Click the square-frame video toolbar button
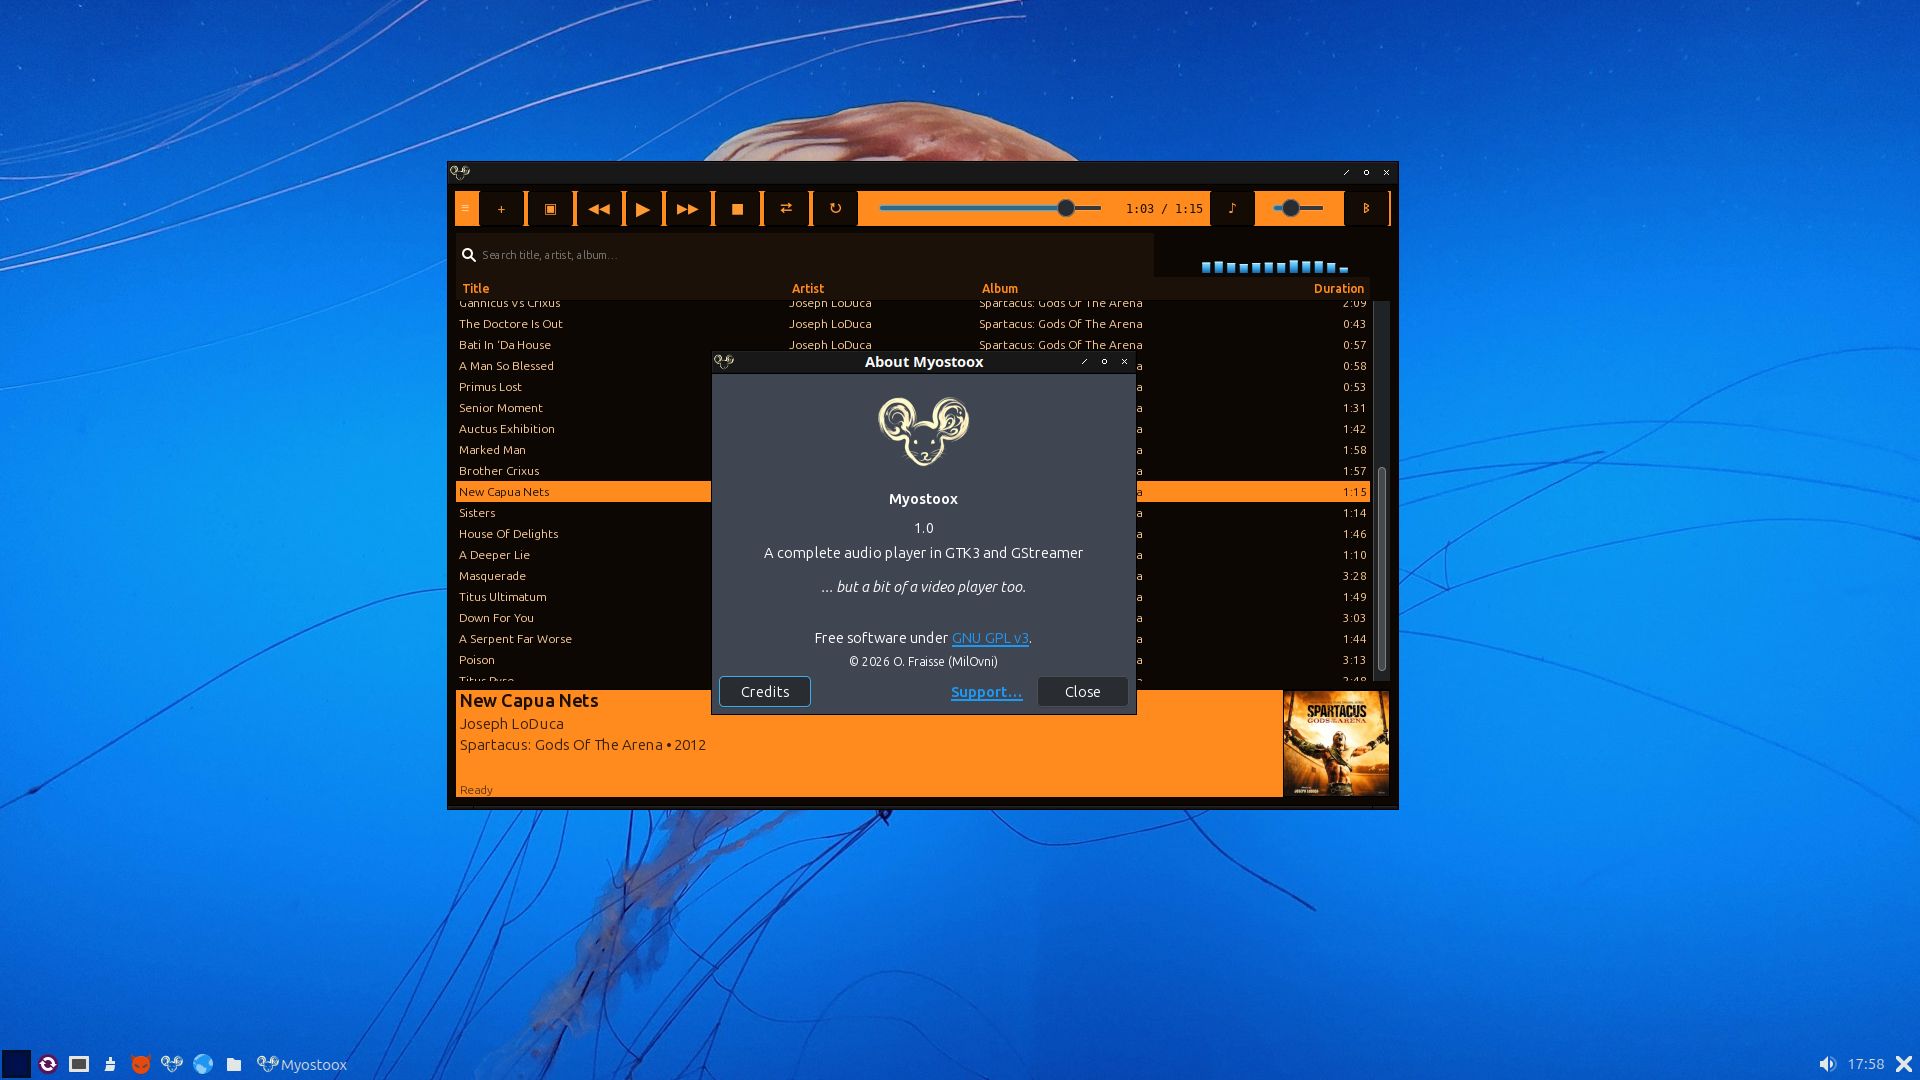Image resolution: width=1920 pixels, height=1080 pixels. [x=550, y=208]
